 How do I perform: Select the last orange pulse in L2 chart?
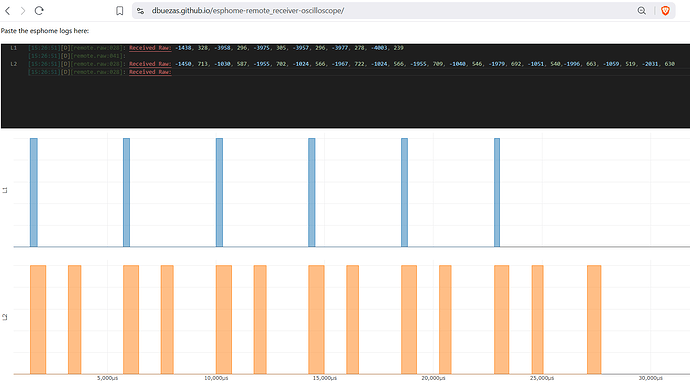click(594, 320)
